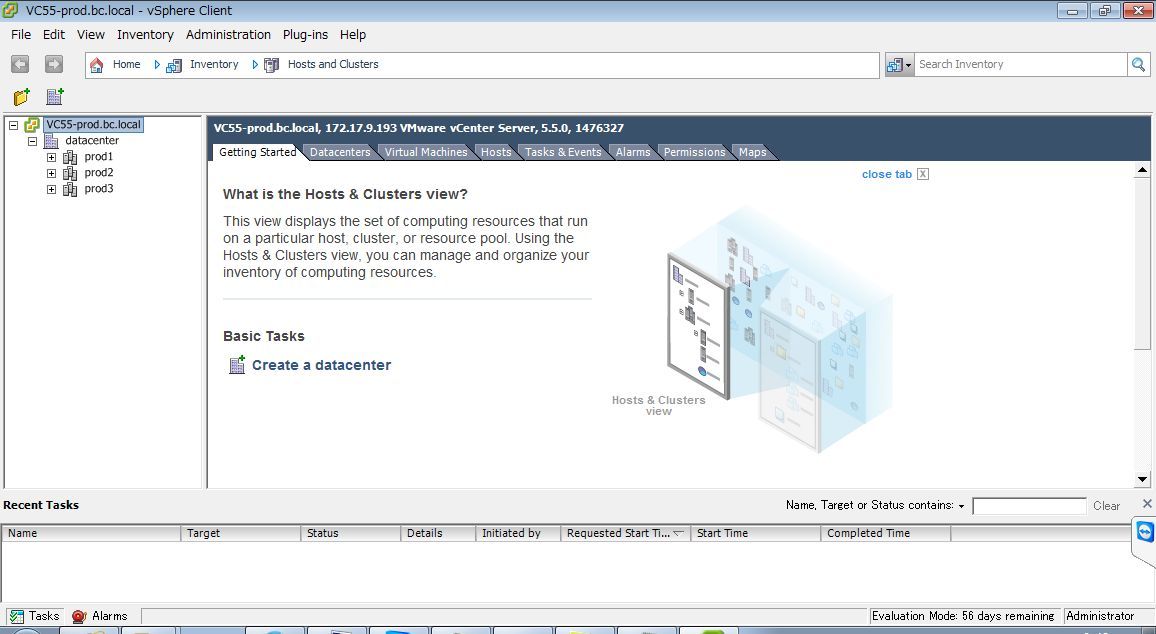Collapse the VC55-prod.bc.local tree node
This screenshot has height=634, width=1156.
pyautogui.click(x=13, y=125)
